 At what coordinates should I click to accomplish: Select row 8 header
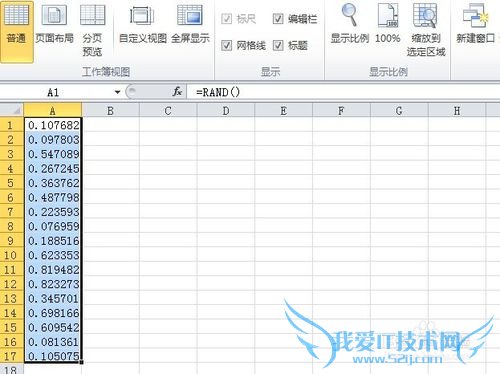click(x=12, y=226)
